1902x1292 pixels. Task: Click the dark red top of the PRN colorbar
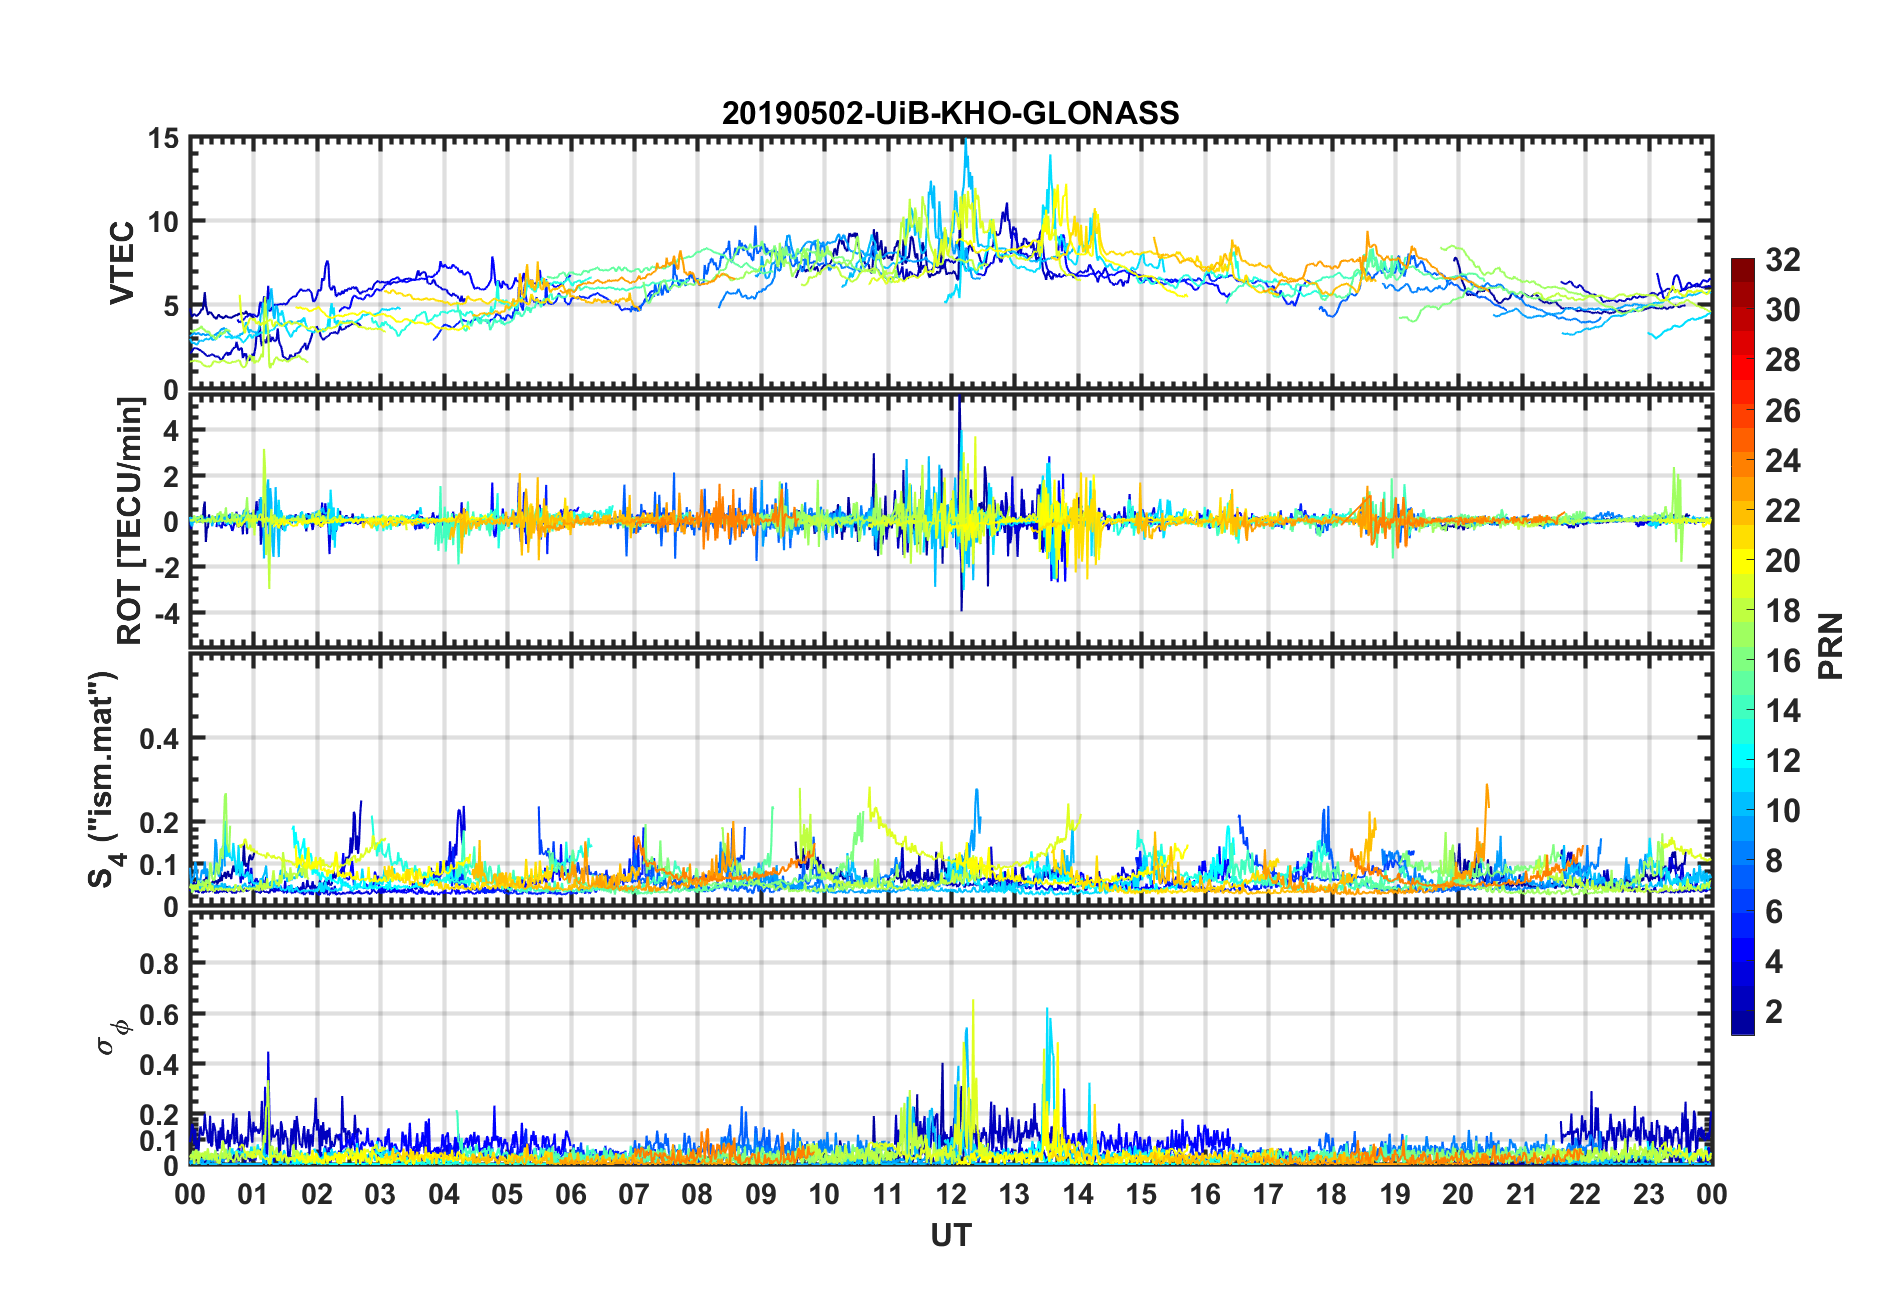point(1743,265)
